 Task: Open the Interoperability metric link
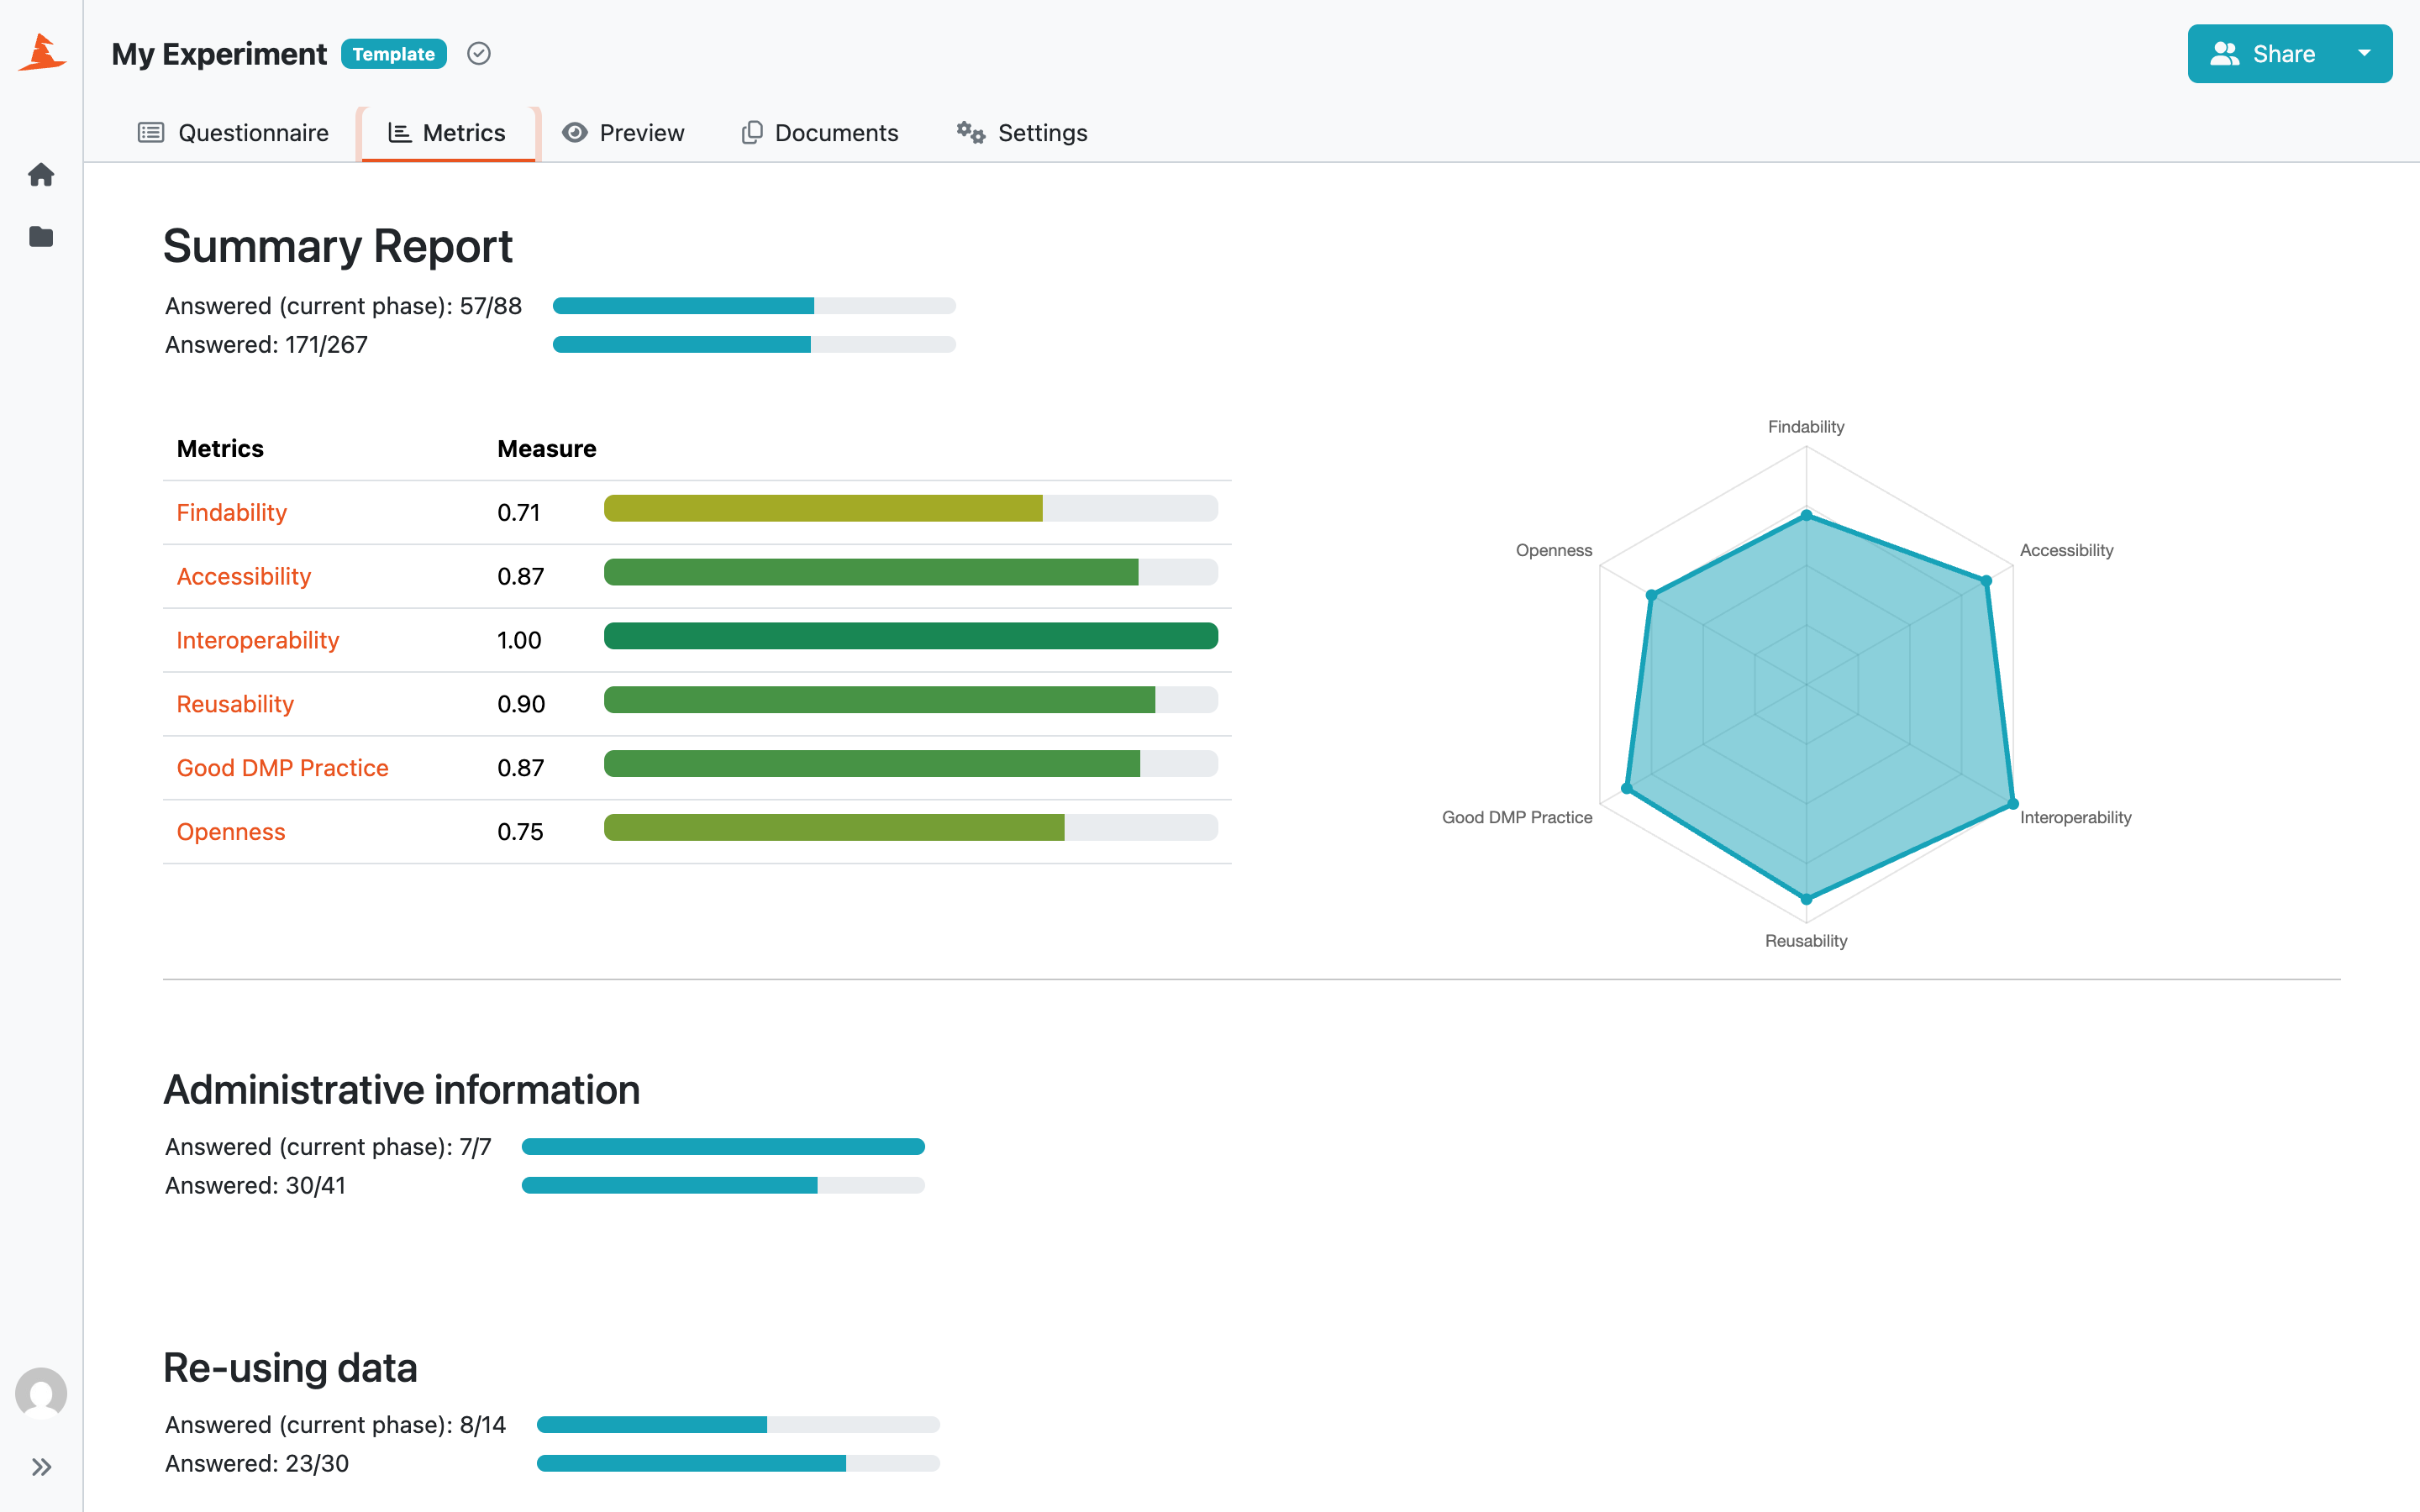258,640
